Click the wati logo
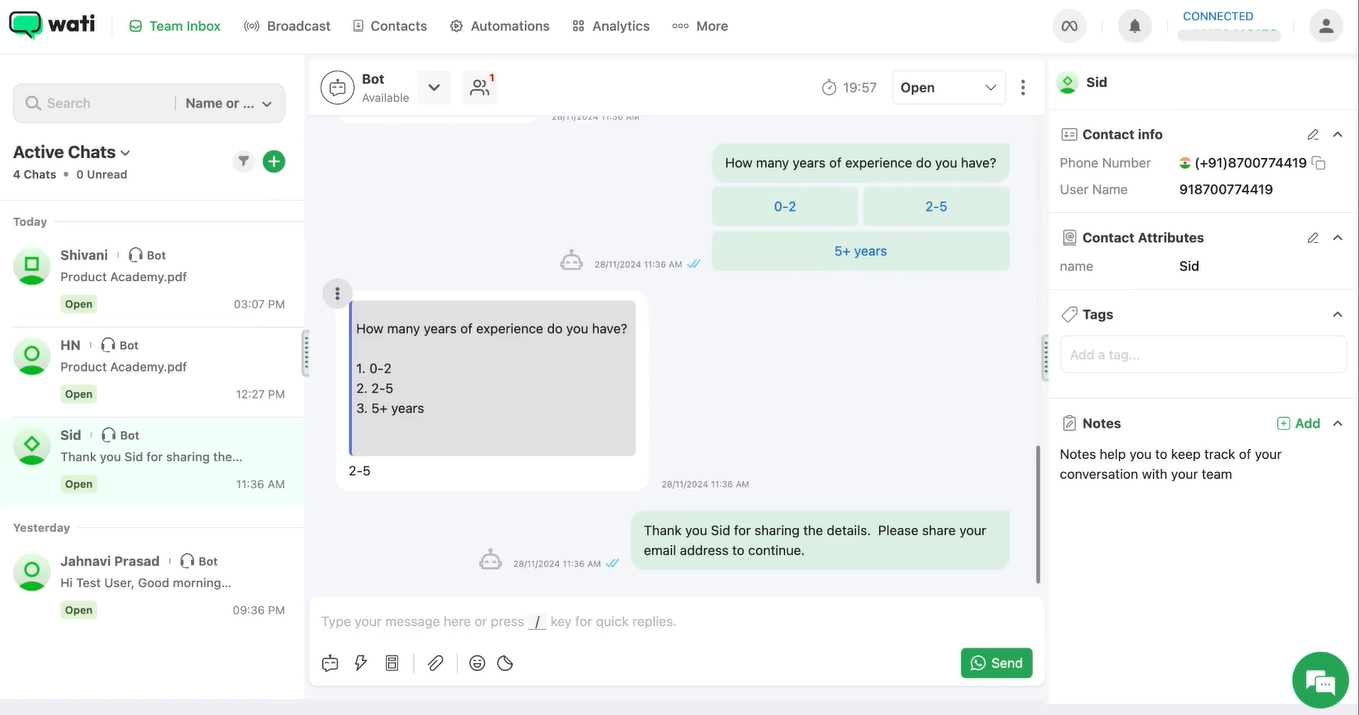 [52, 25]
